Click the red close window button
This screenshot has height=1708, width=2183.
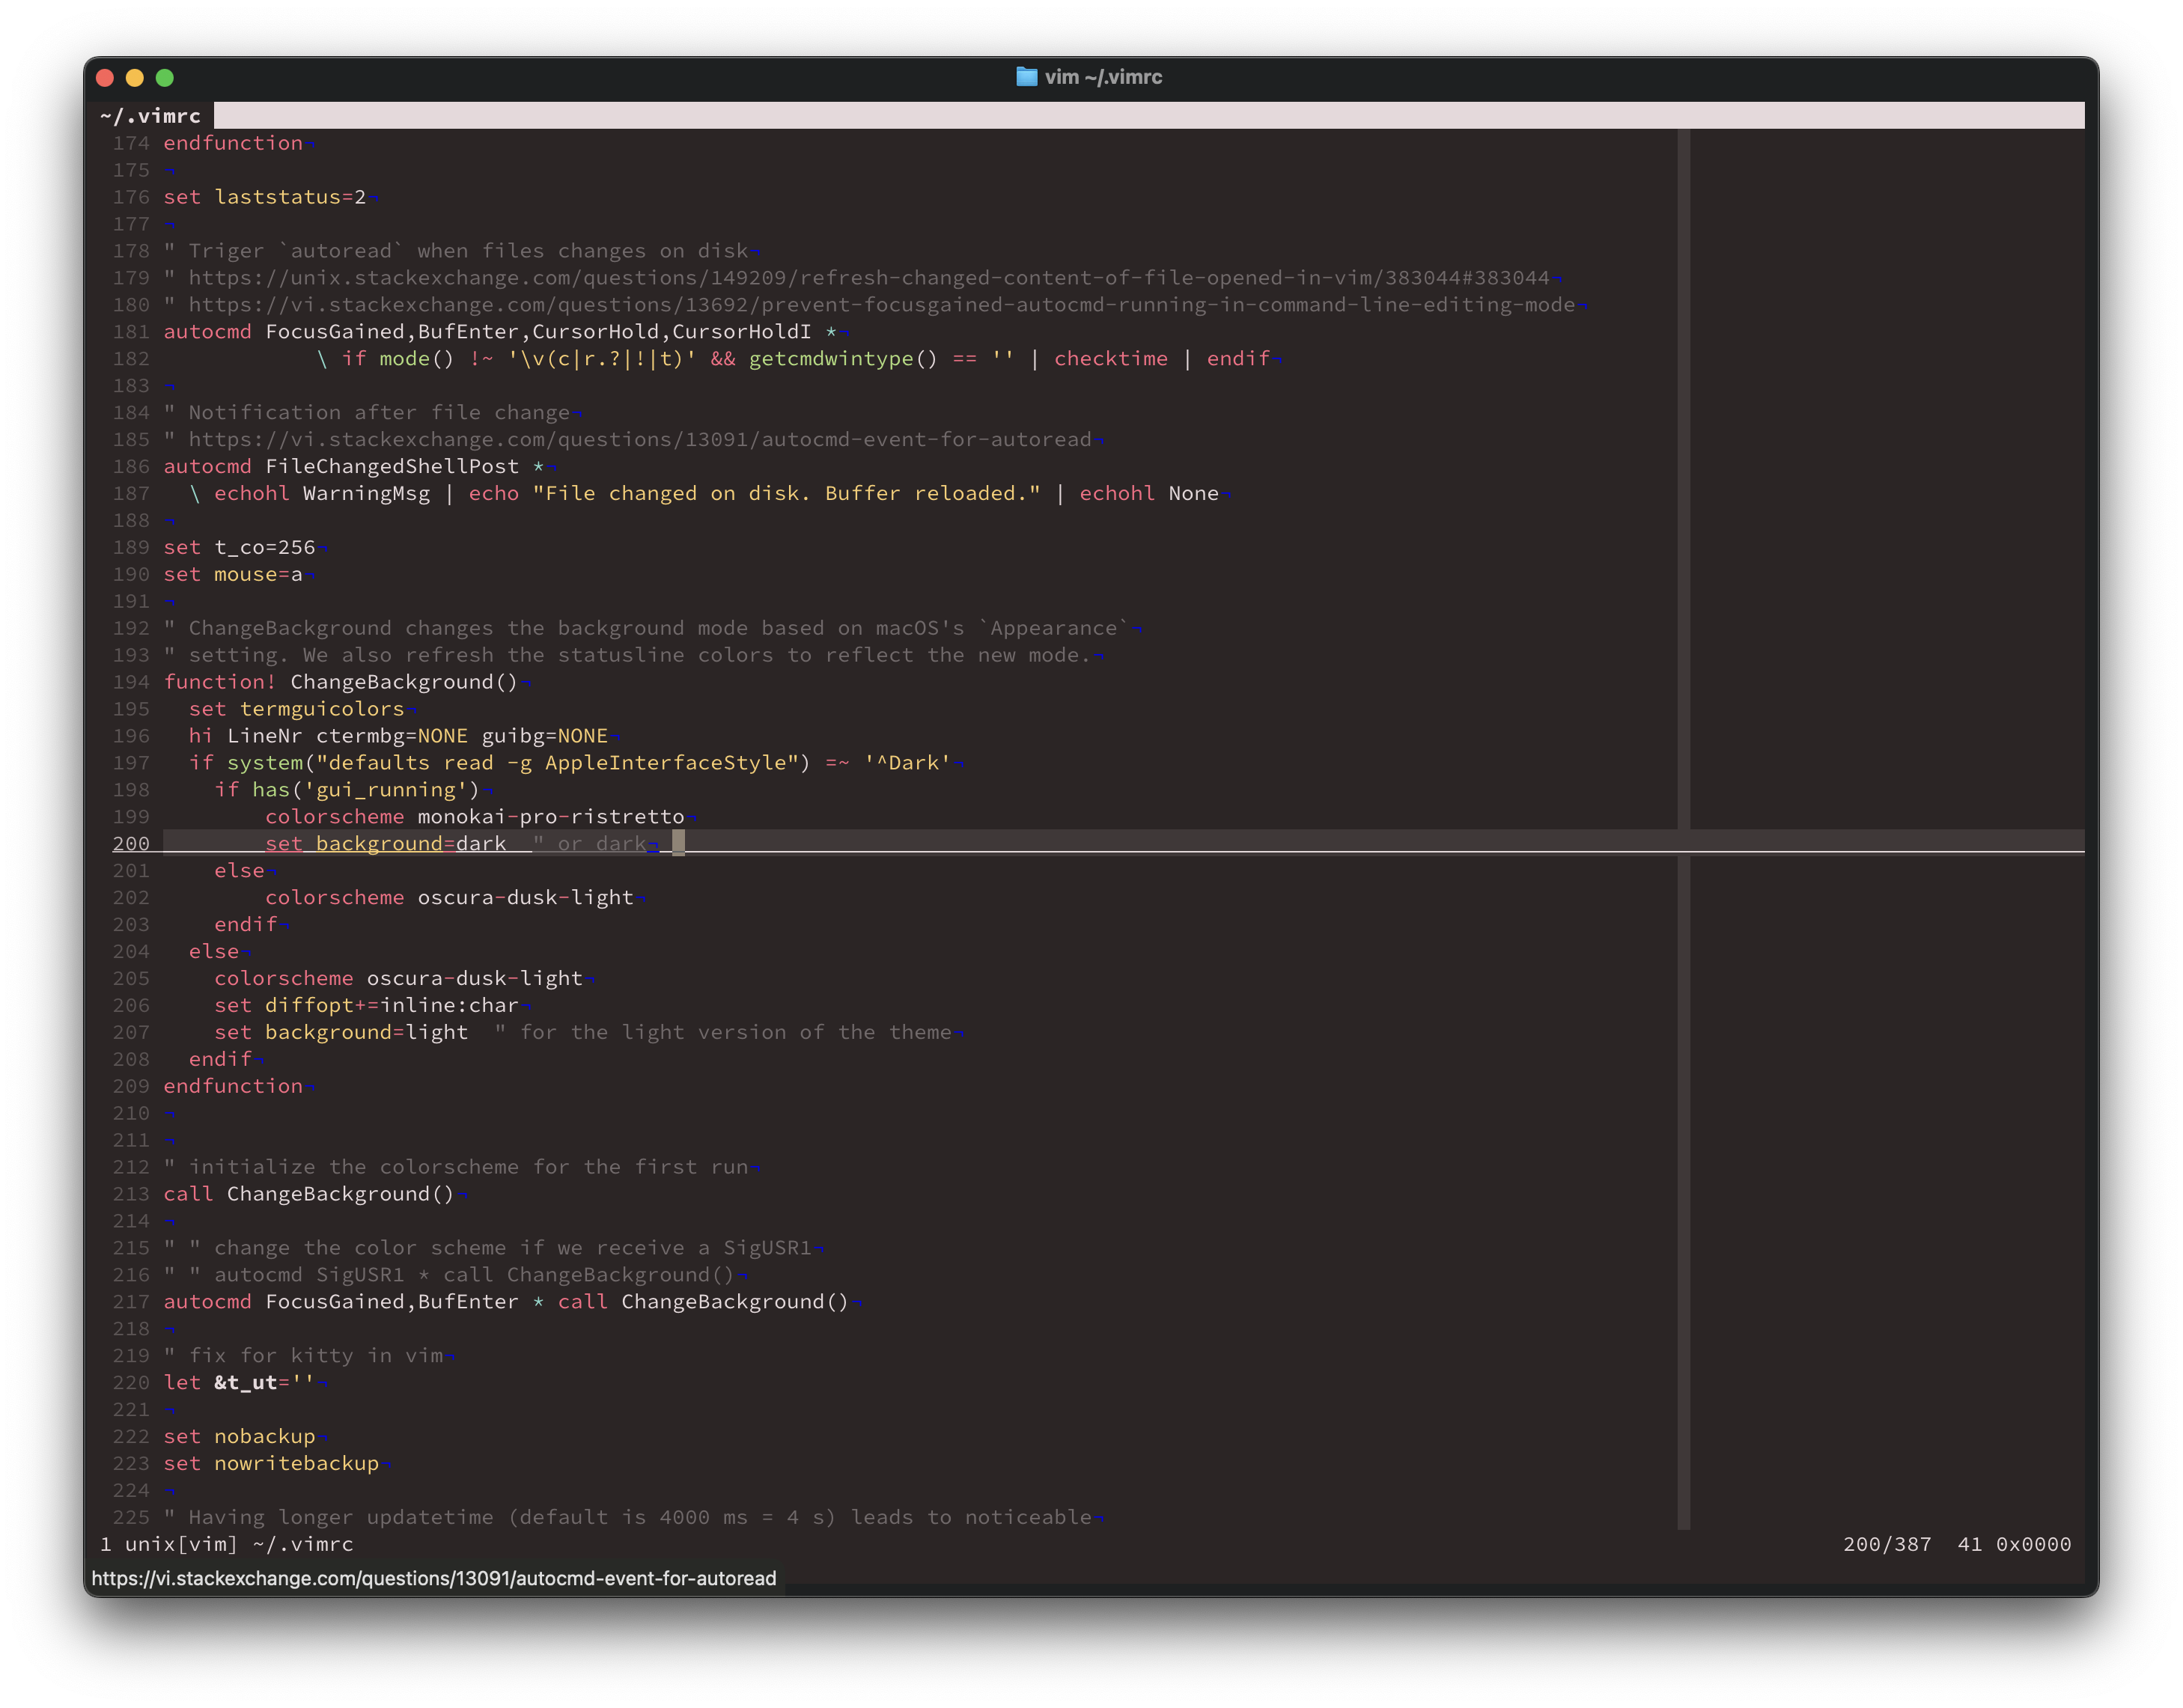pos(105,77)
